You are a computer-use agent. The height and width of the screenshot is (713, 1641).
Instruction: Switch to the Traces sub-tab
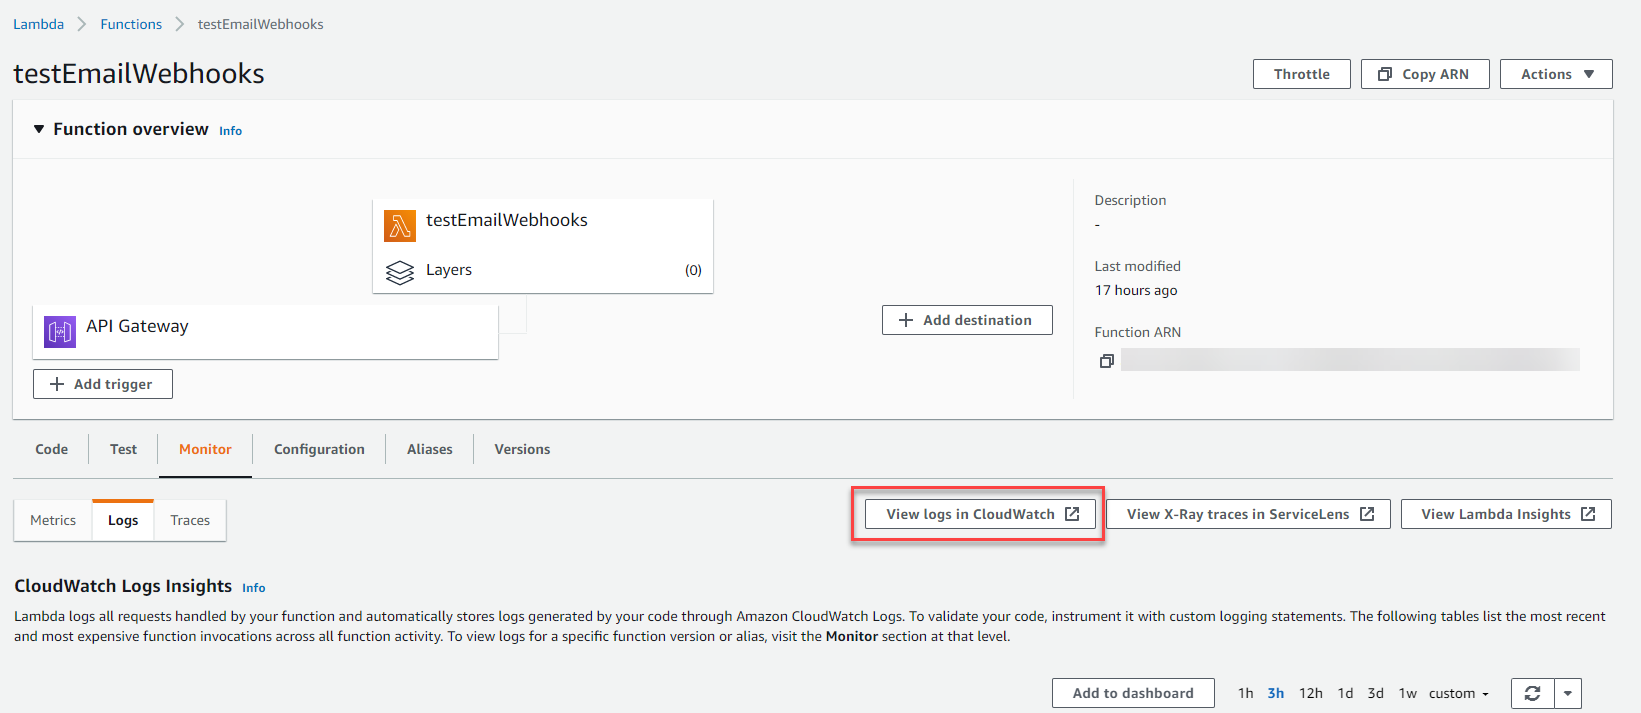190,520
